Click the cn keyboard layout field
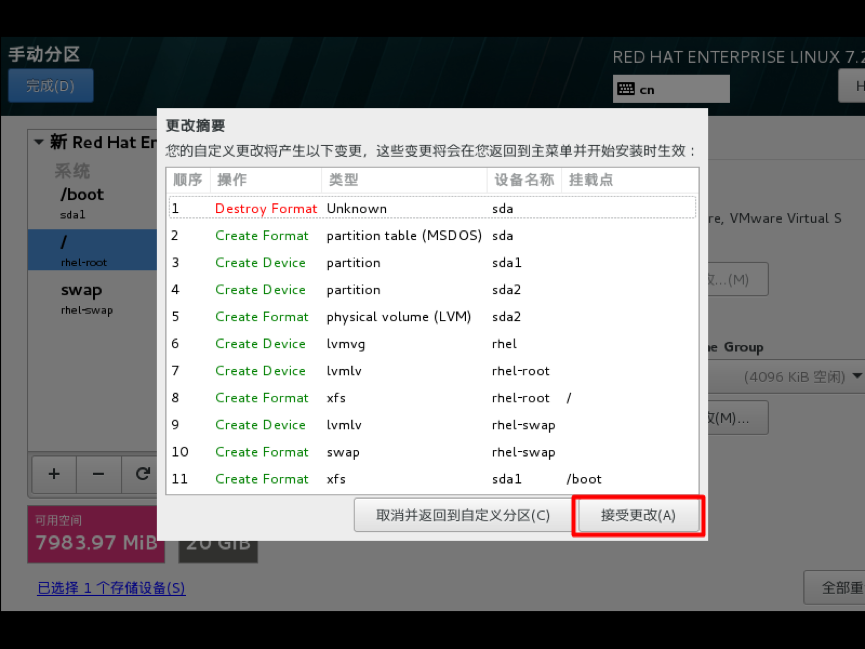865x649 pixels. click(671, 89)
